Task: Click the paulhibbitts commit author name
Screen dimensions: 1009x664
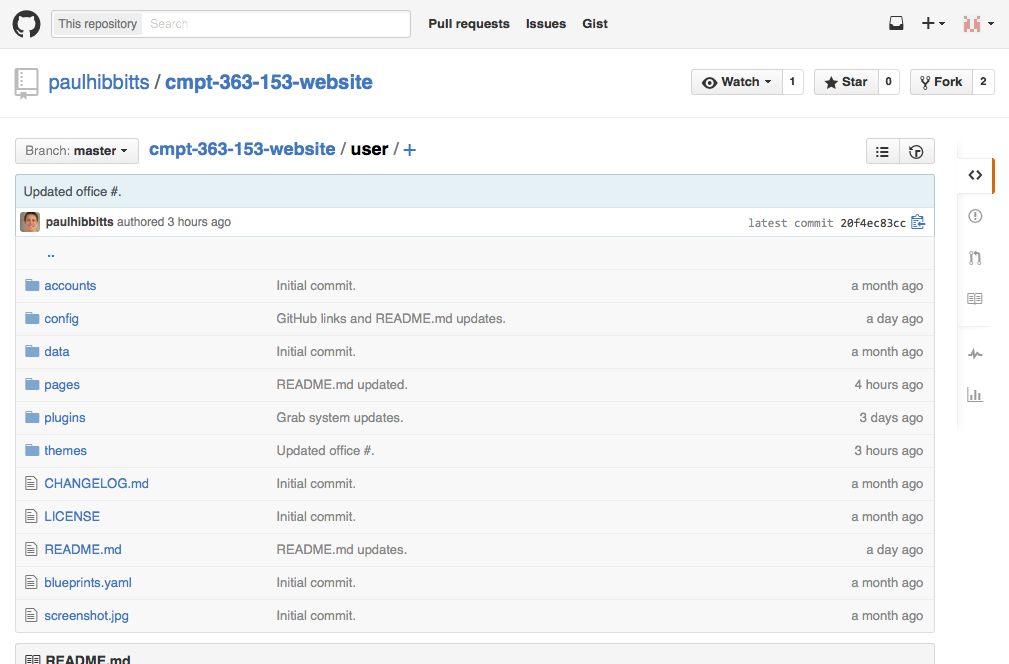Action: click(80, 221)
